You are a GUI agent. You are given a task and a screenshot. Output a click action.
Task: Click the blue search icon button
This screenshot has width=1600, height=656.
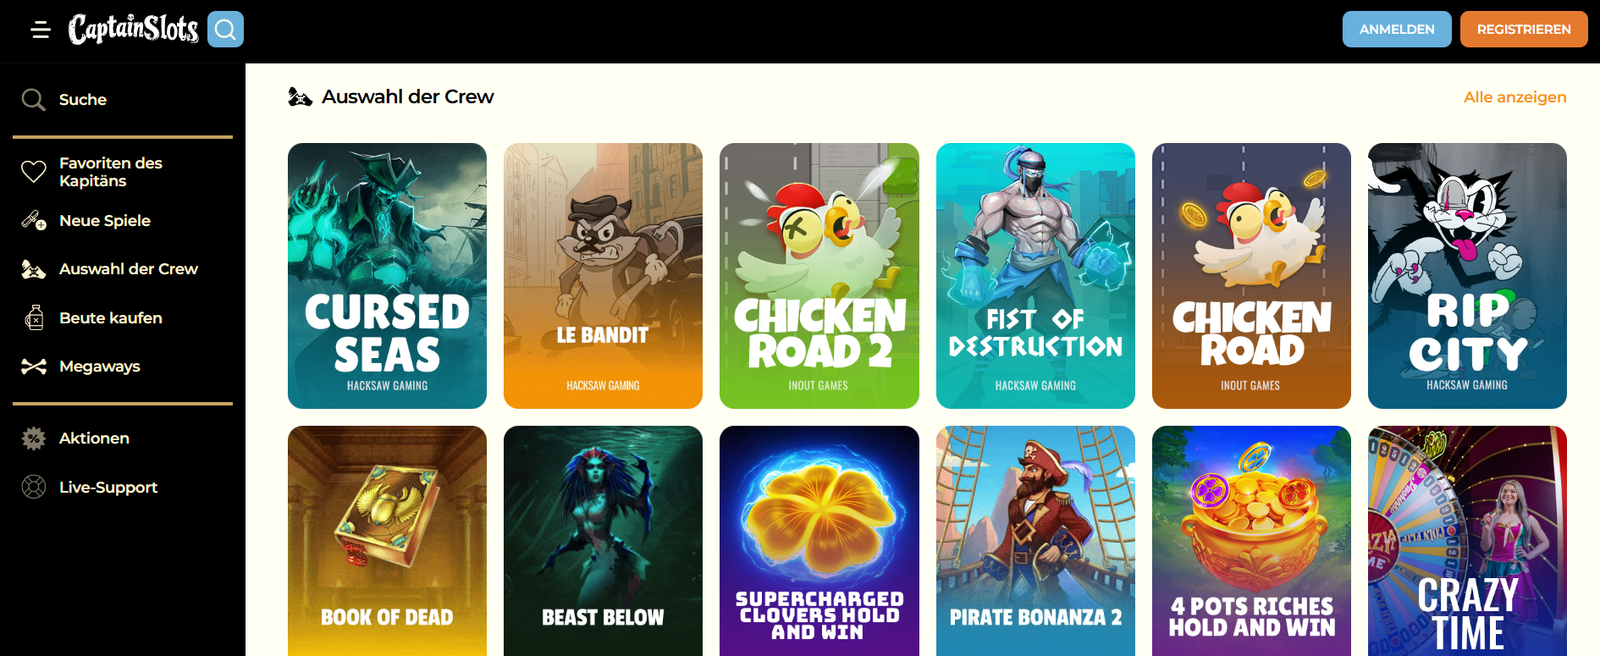point(226,29)
